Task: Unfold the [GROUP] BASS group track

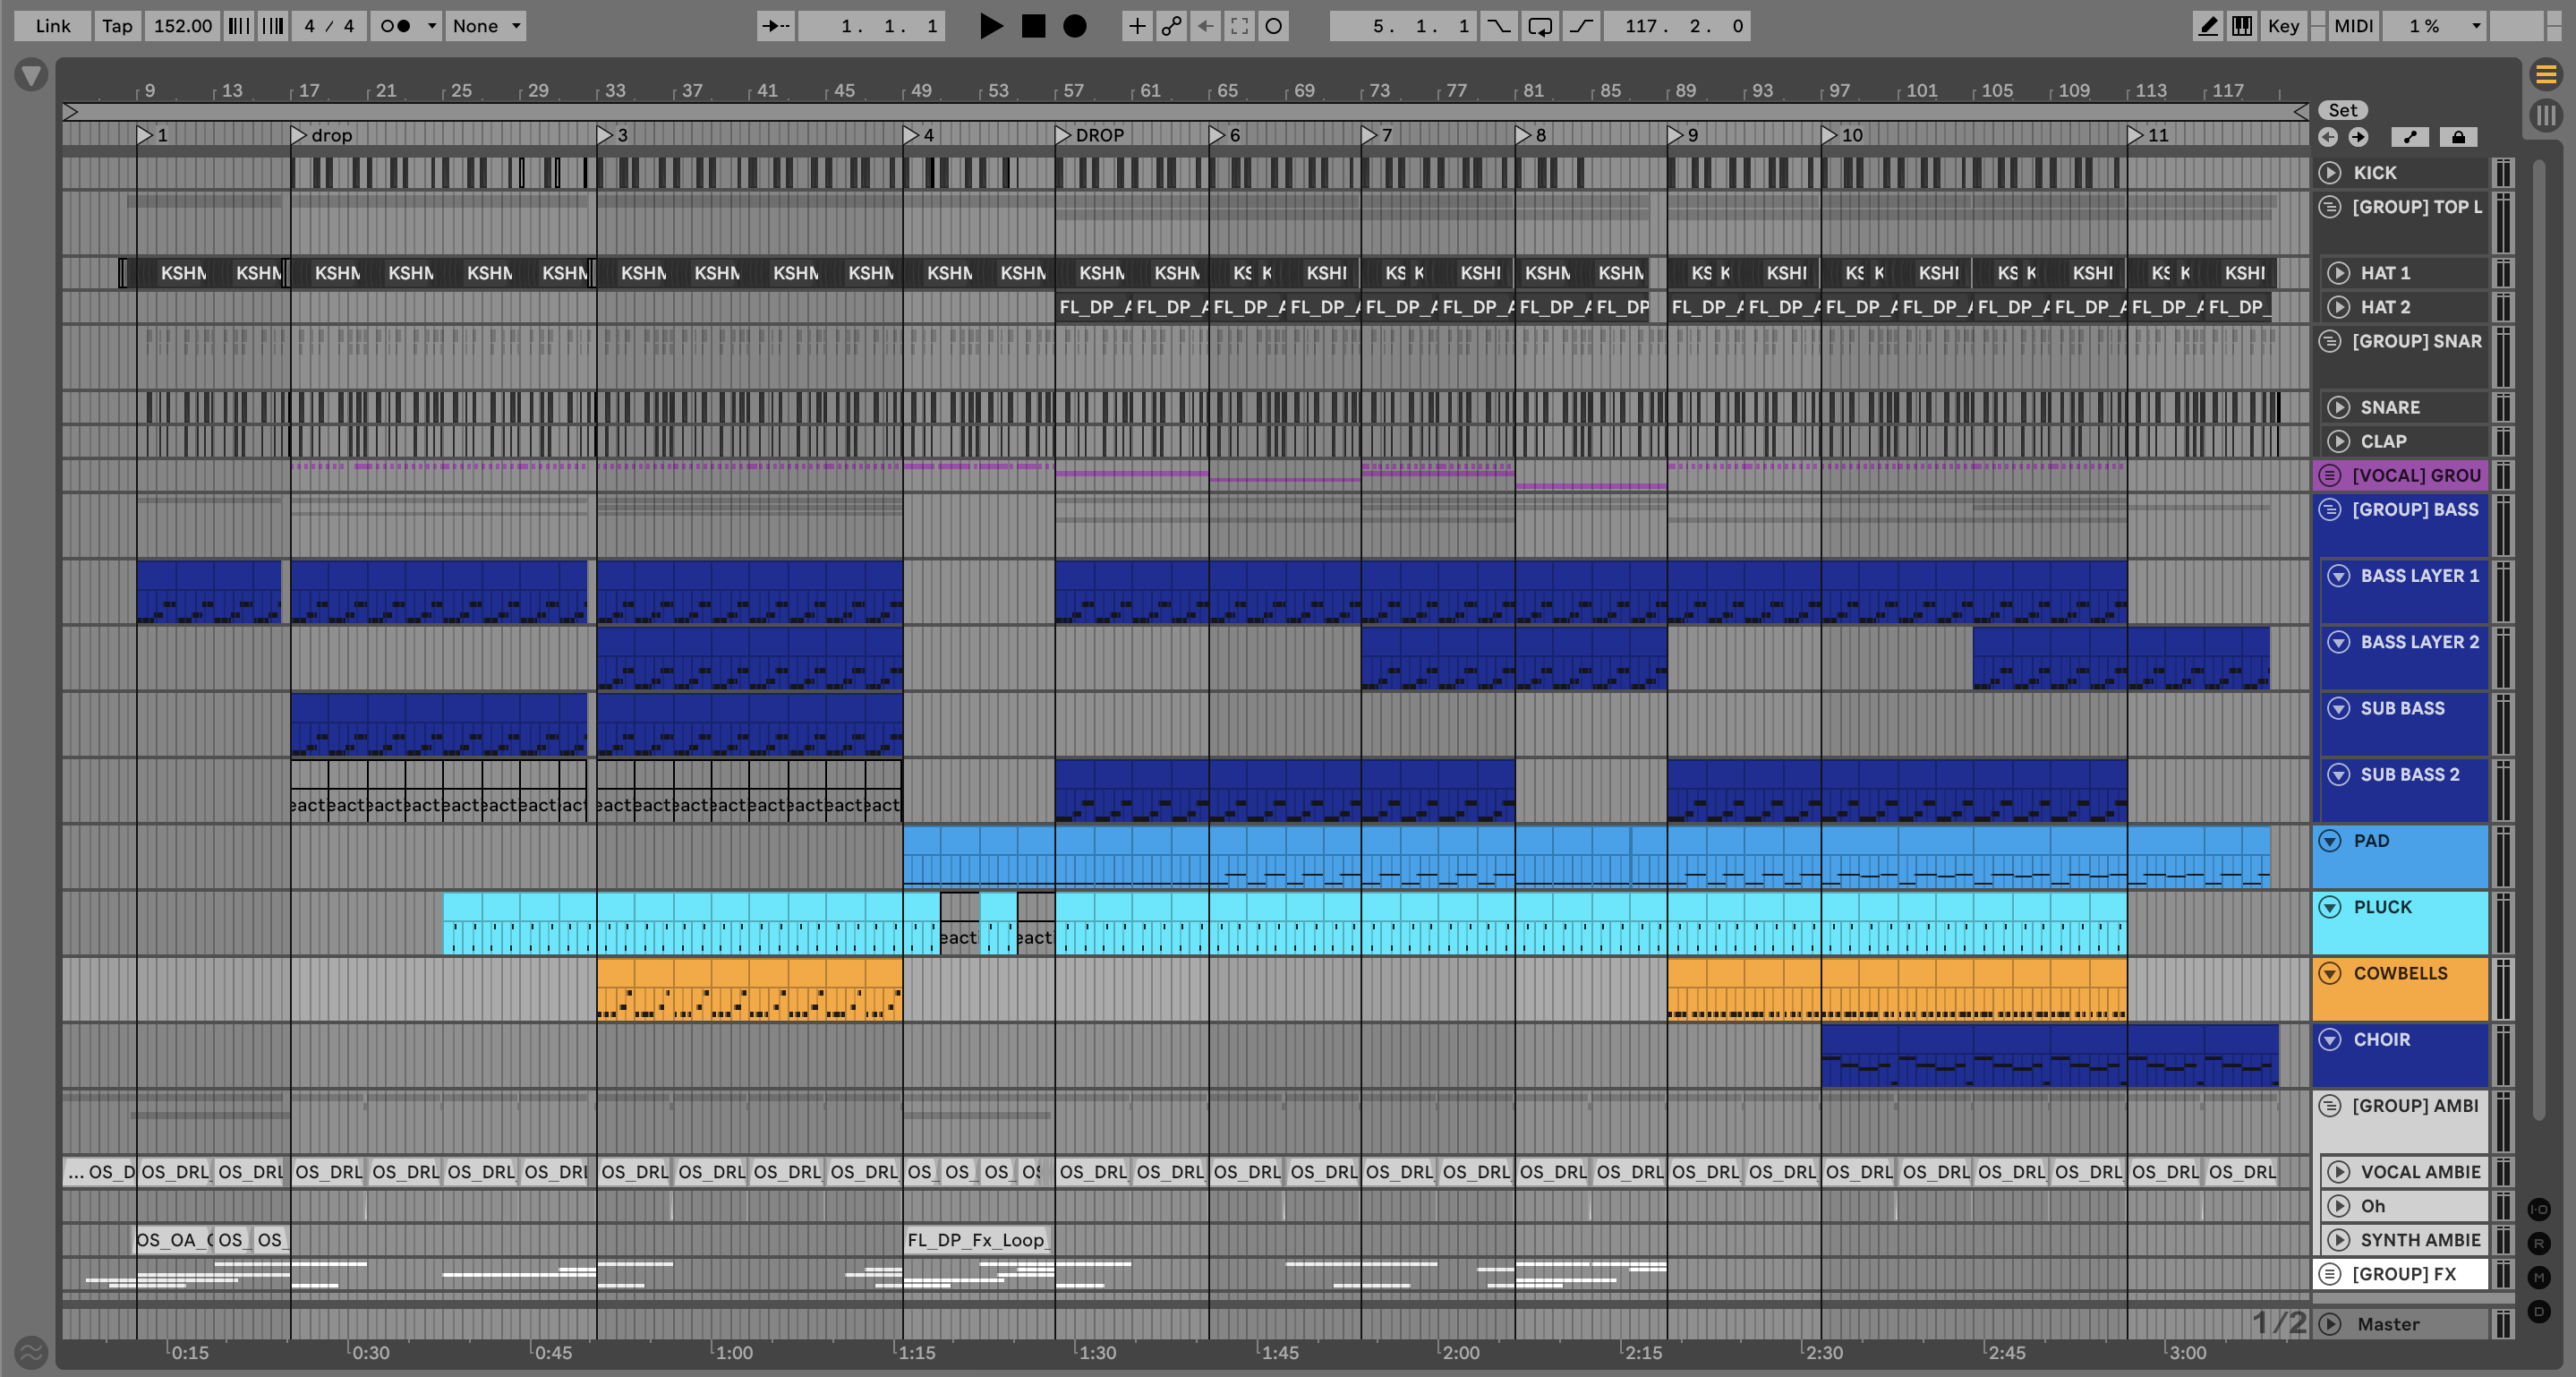Action: (2330, 510)
